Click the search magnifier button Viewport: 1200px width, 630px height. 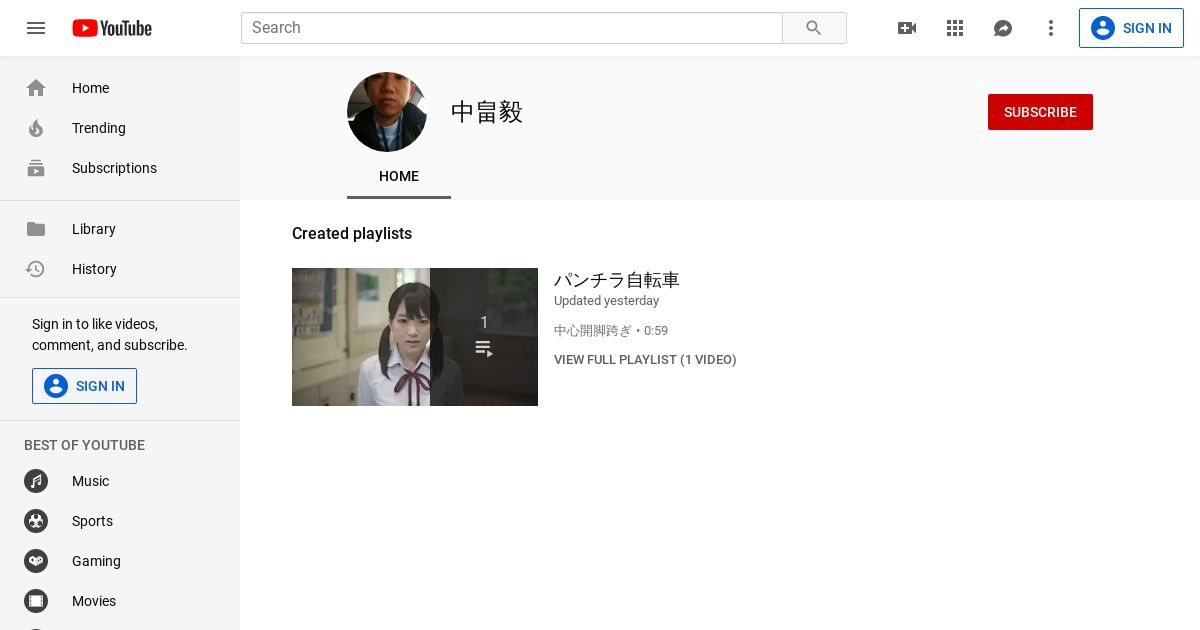[814, 28]
